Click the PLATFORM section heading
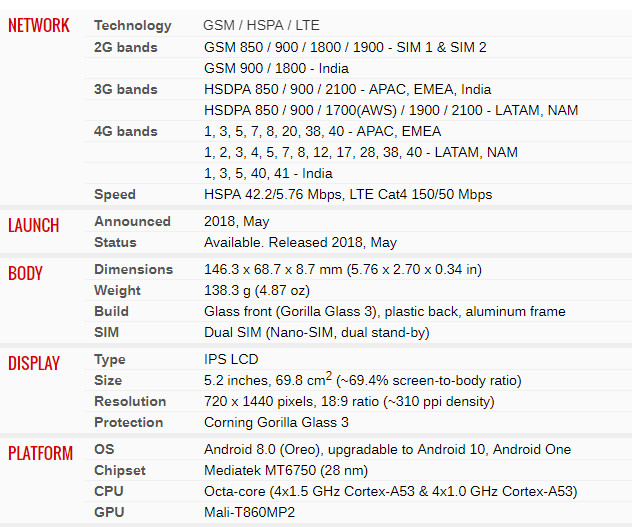632x527 pixels. 41,454
